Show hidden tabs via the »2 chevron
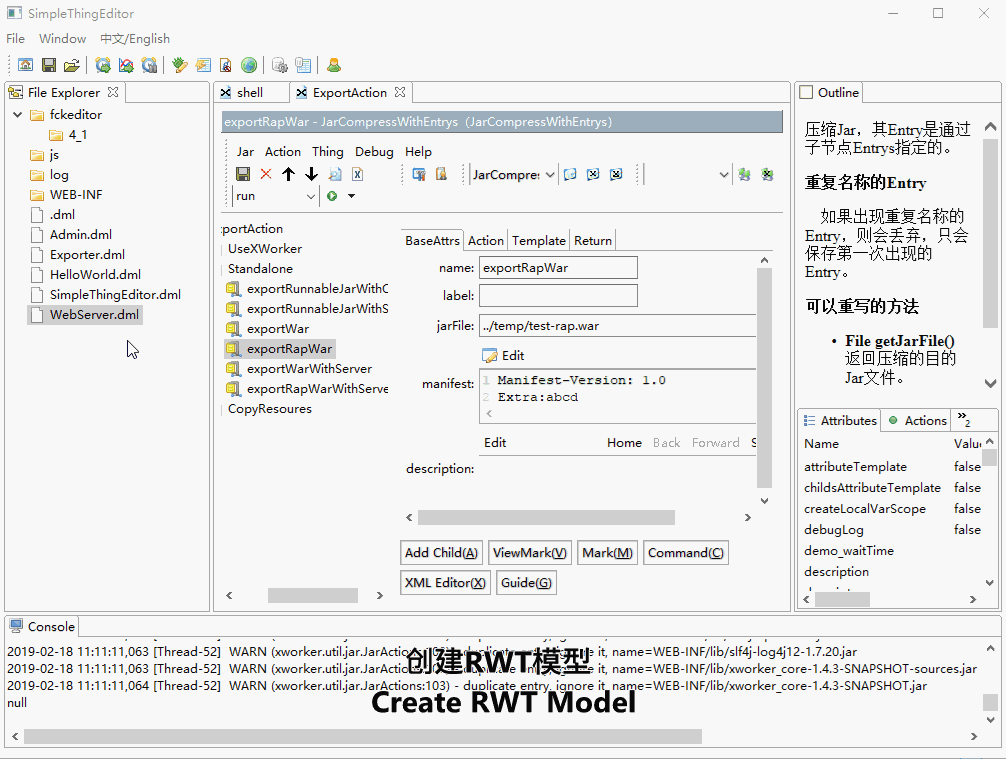This screenshot has height=759, width=1006. point(964,419)
